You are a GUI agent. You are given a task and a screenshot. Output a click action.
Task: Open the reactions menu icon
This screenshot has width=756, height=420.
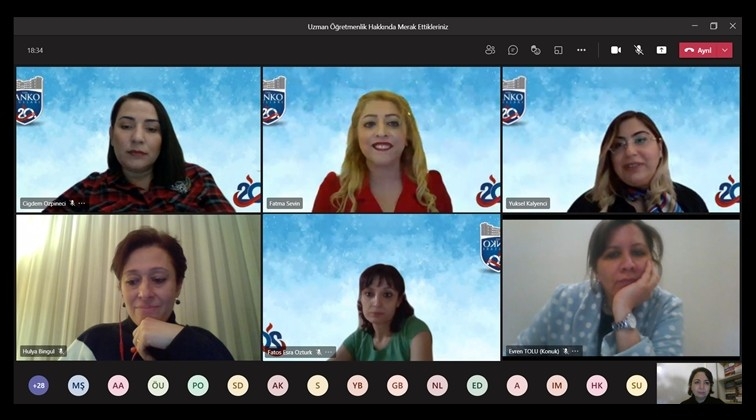coord(536,50)
